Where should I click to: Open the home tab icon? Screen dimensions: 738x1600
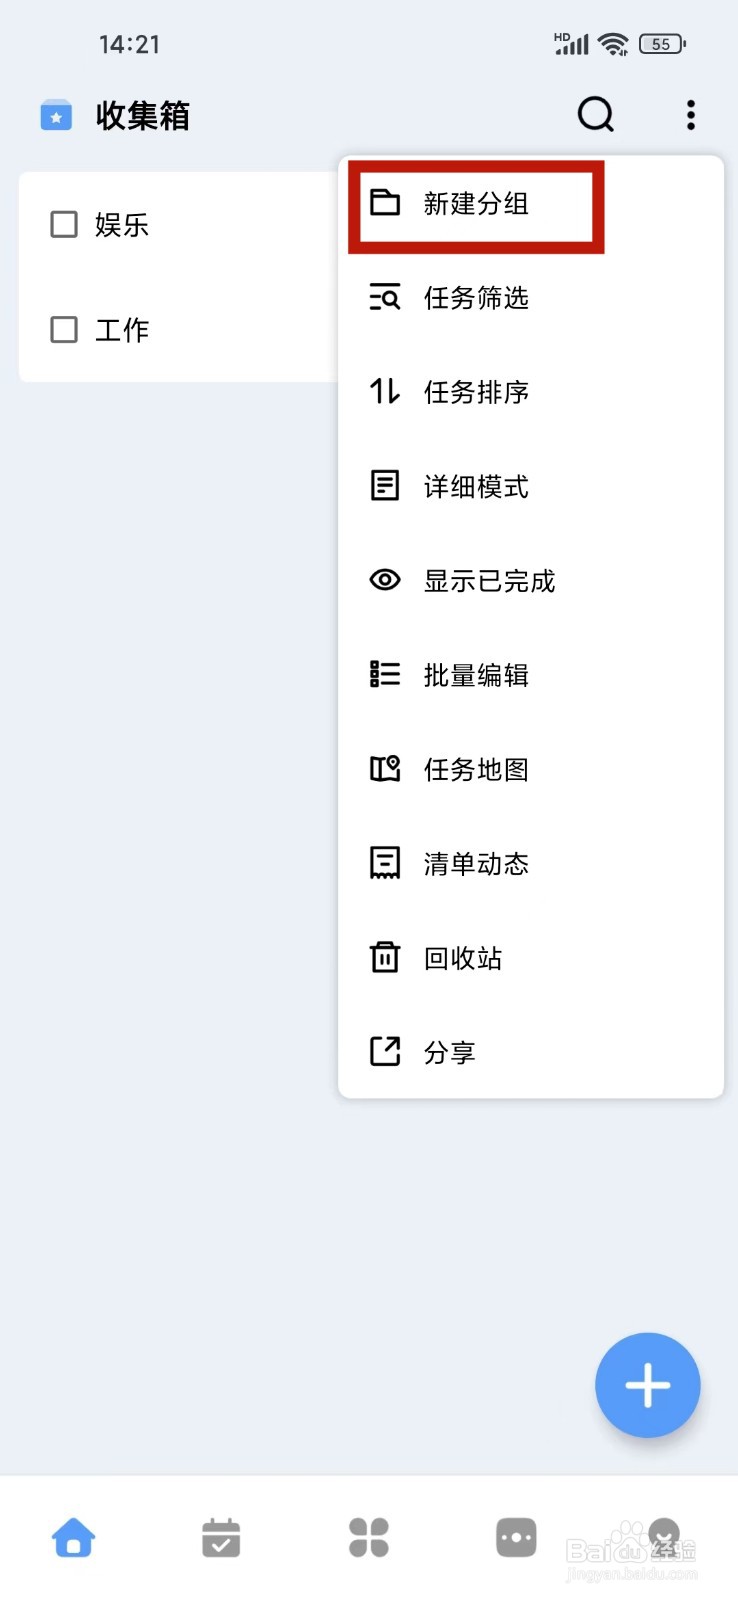[x=74, y=1537]
